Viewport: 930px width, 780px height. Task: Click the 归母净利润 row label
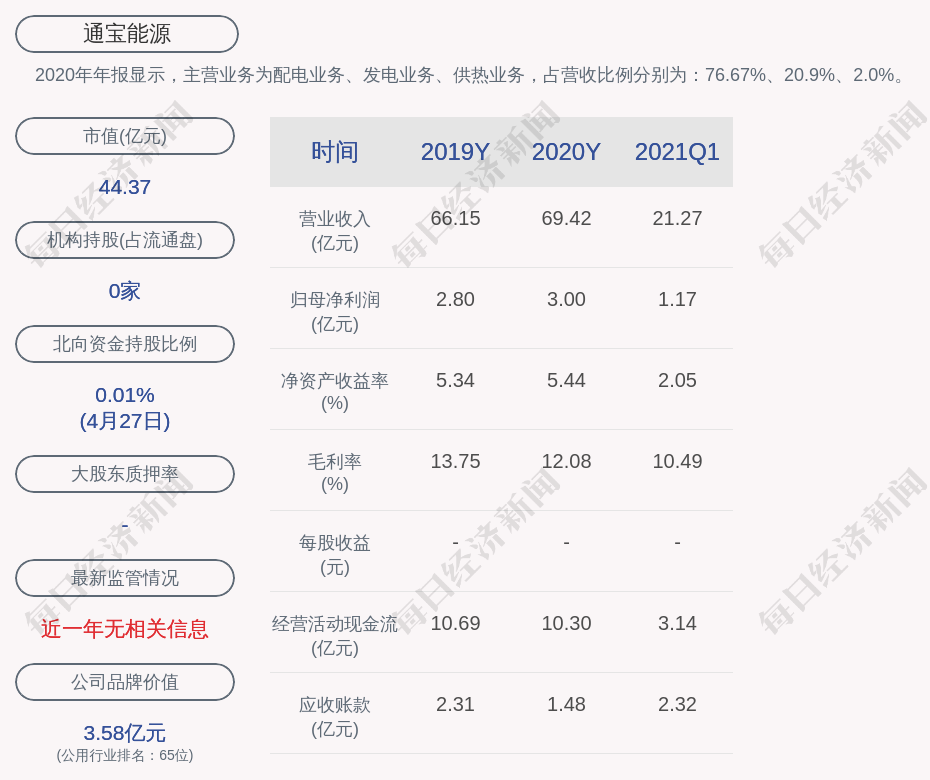[335, 312]
